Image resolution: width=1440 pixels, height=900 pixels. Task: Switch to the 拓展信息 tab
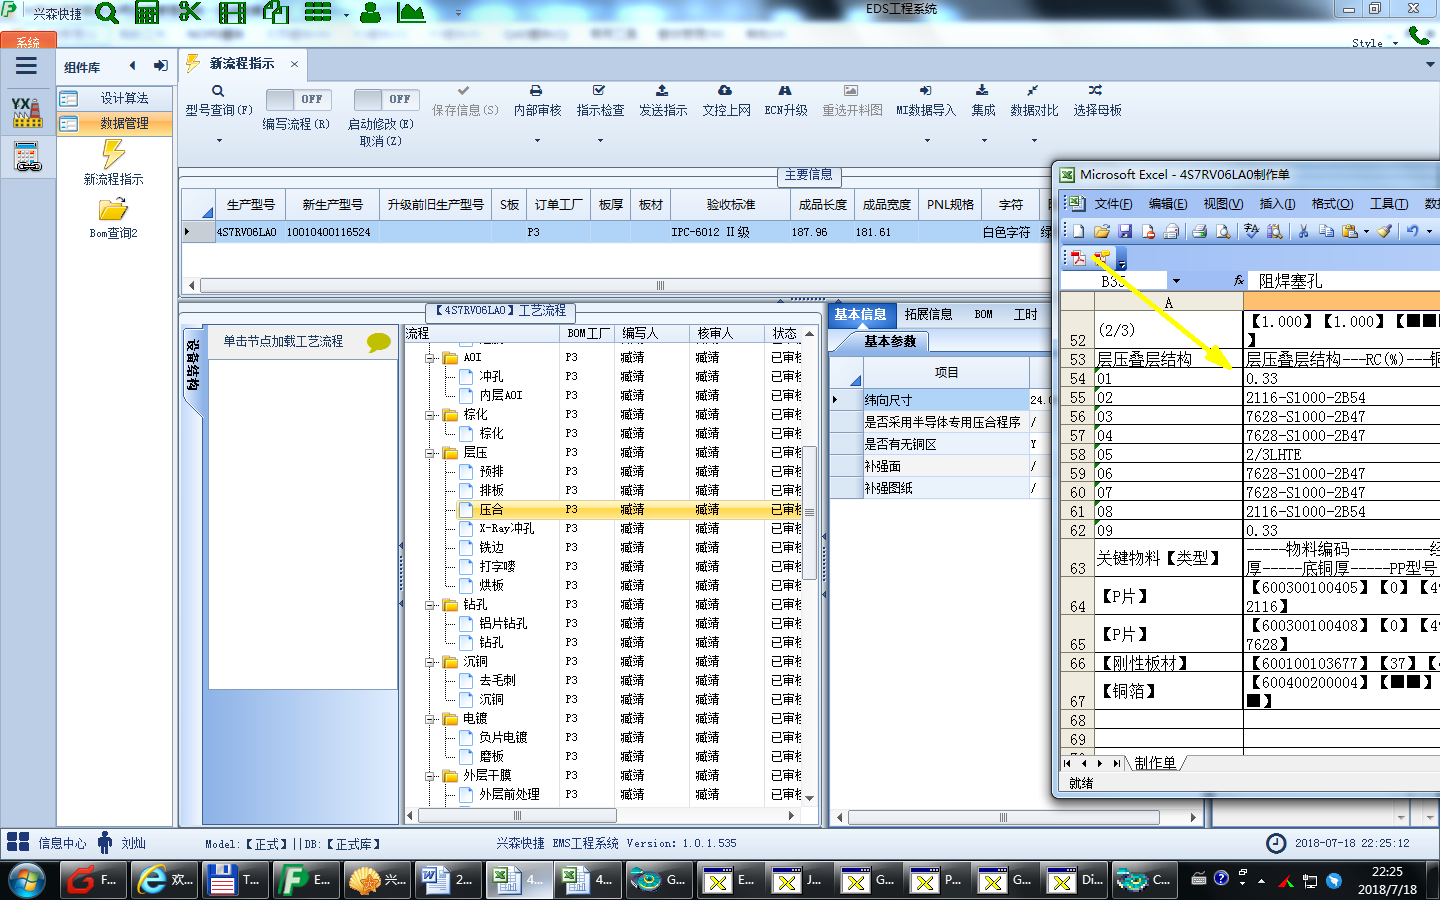928,314
